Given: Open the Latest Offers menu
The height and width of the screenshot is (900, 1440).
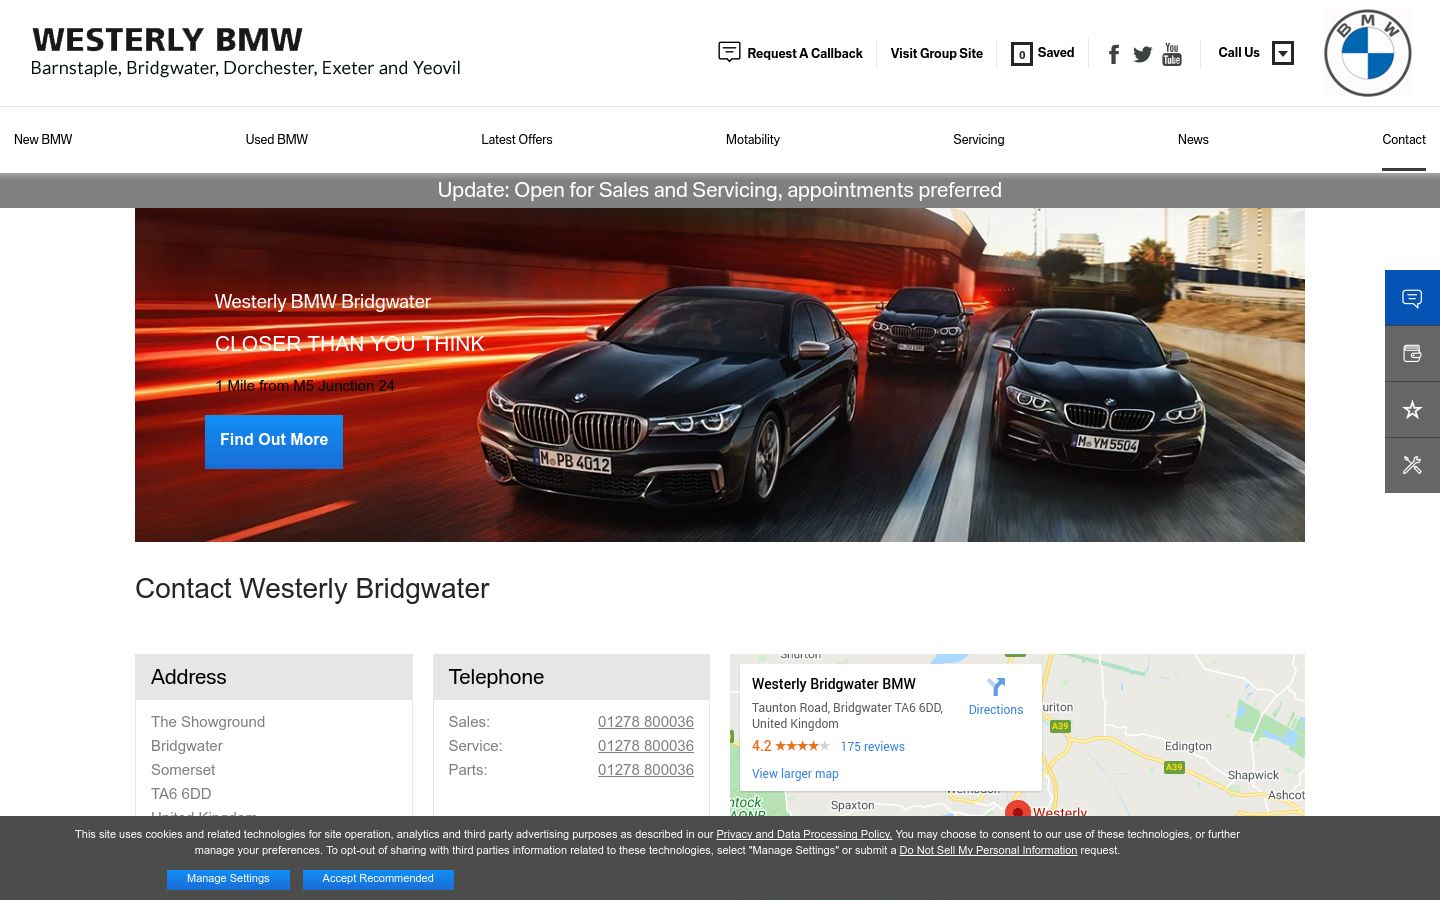Looking at the screenshot, I should click(517, 139).
